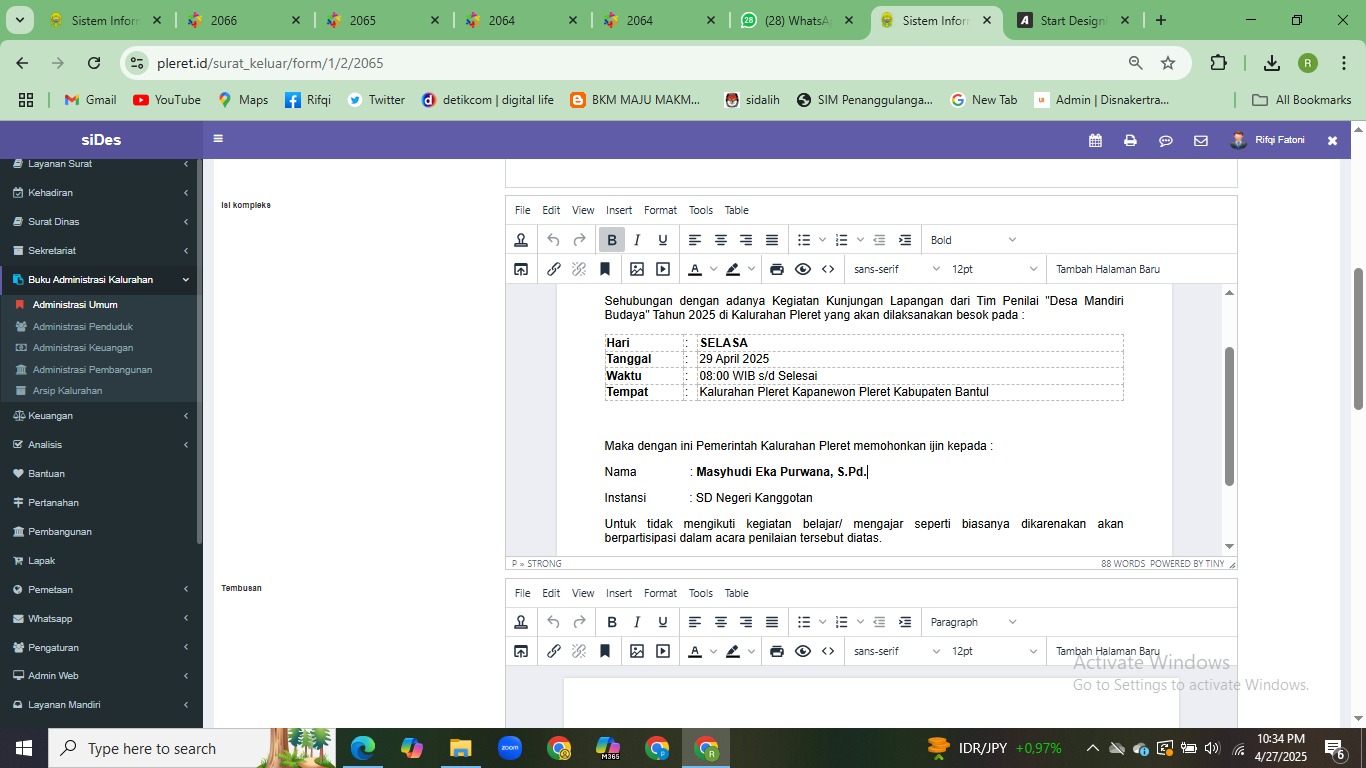Align text right in Isi kompleks editor
This screenshot has height=768, width=1366.
click(x=746, y=240)
